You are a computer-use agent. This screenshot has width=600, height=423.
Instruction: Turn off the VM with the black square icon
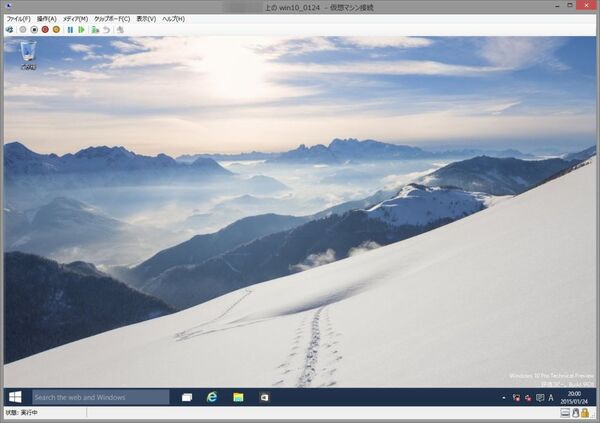(x=34, y=29)
